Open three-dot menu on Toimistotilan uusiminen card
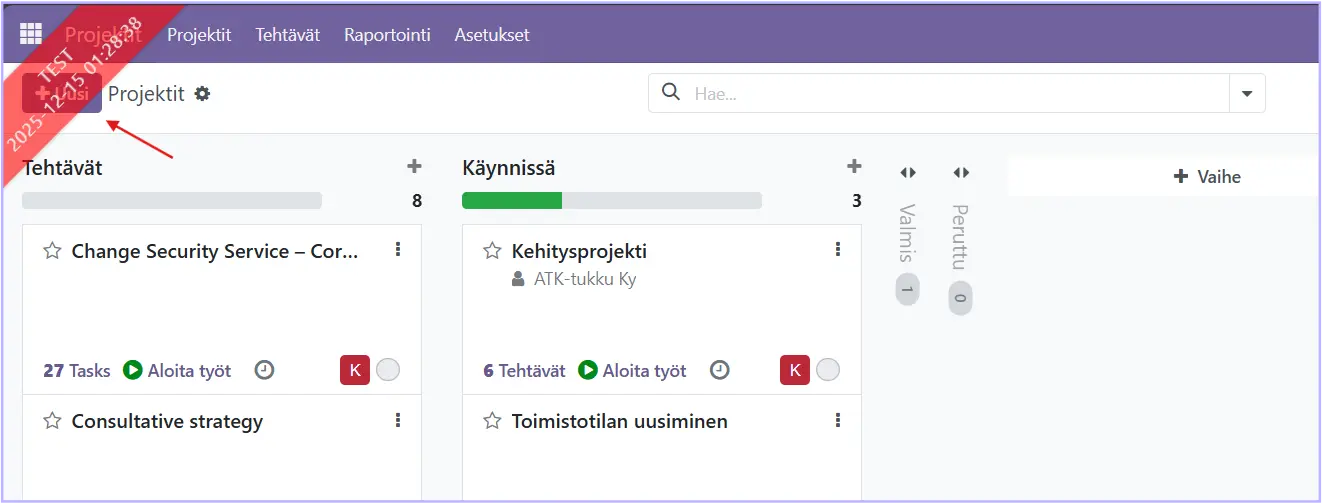 point(838,421)
